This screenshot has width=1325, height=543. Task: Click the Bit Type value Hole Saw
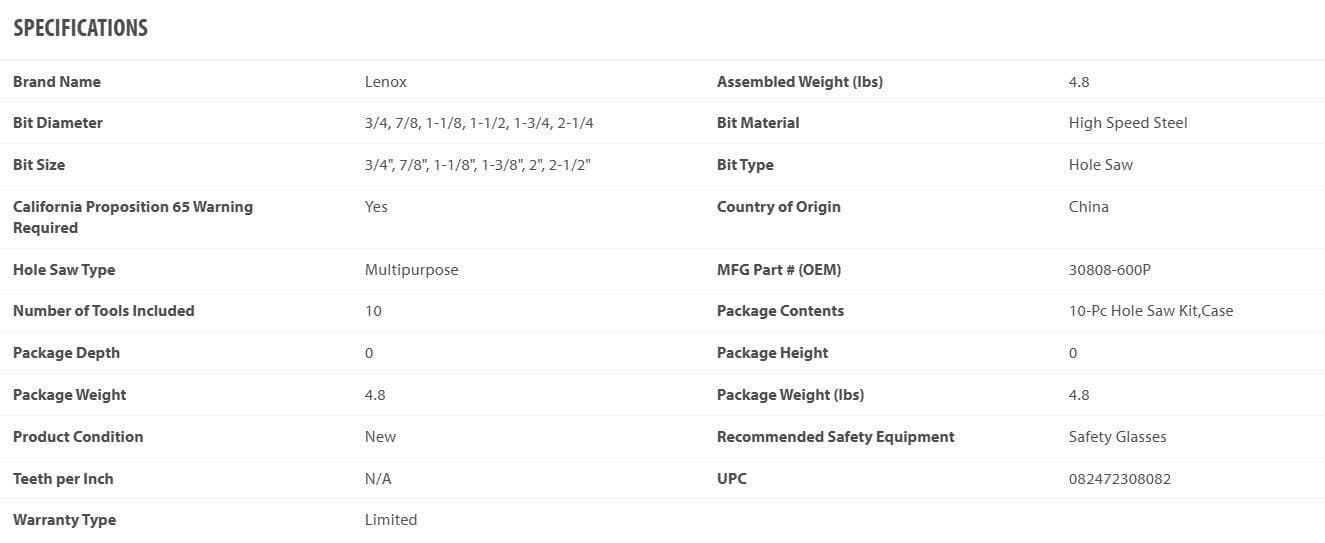point(1101,165)
